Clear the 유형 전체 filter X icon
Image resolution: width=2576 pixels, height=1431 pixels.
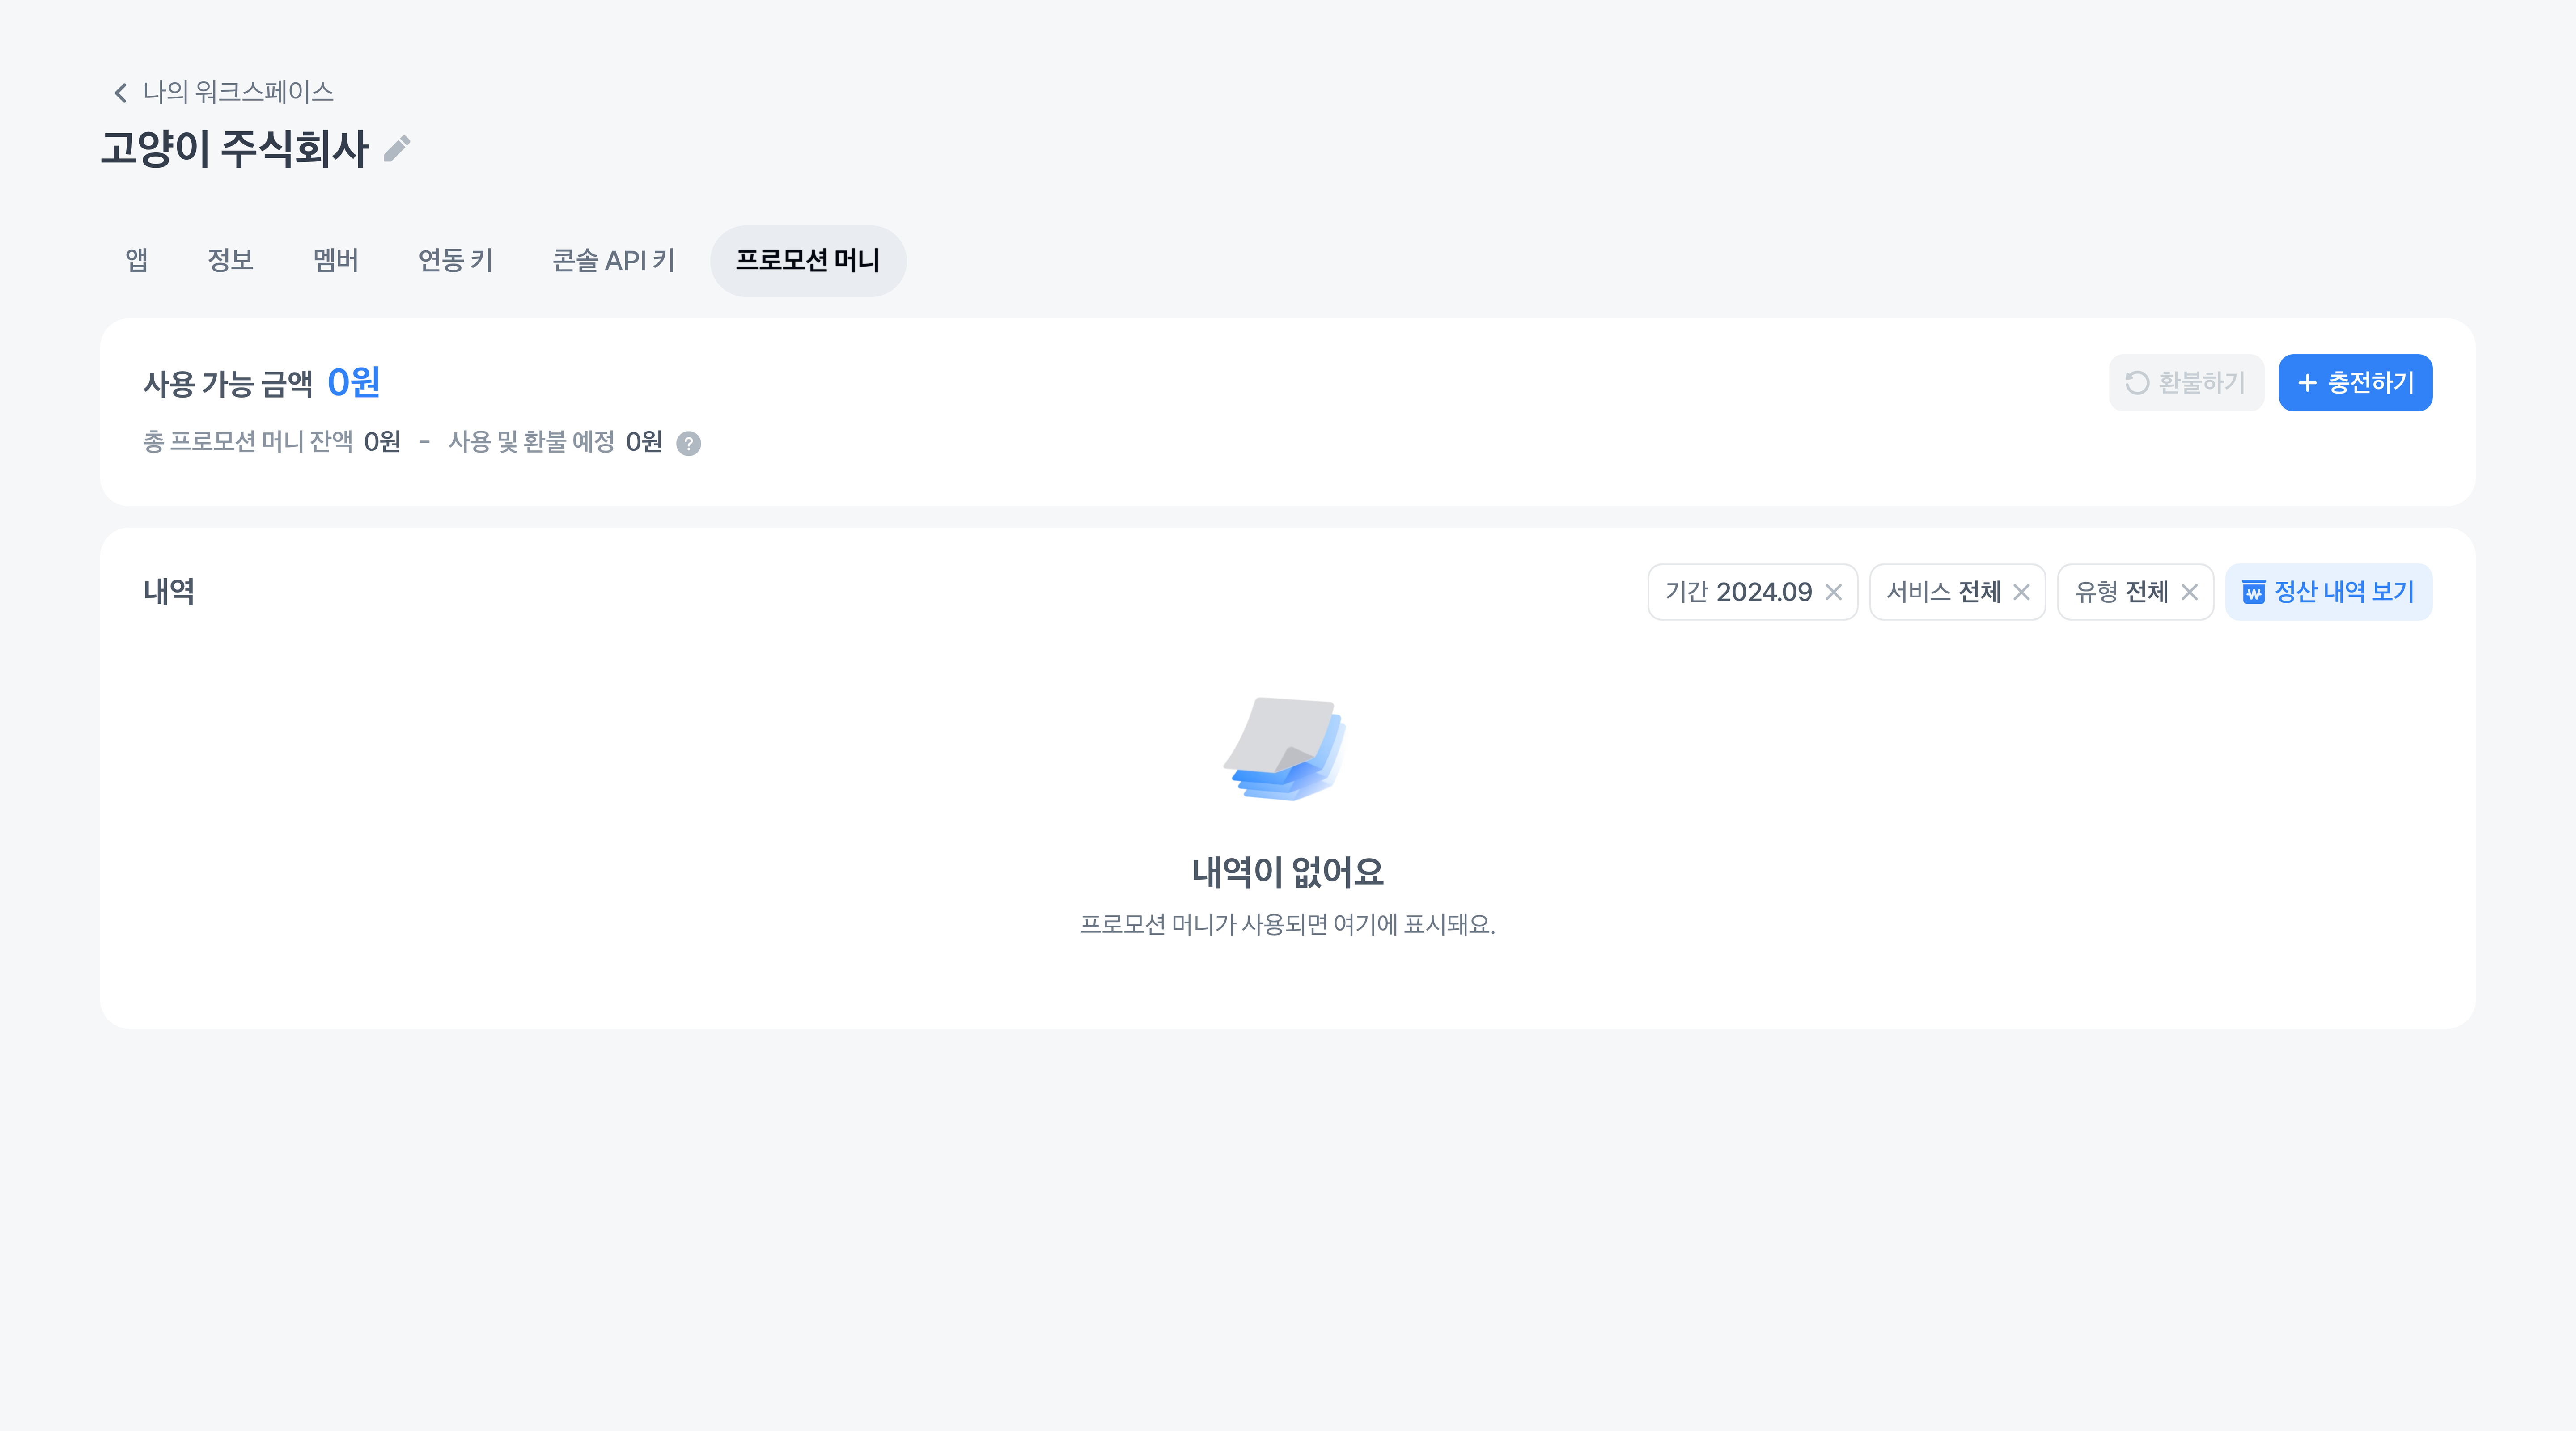click(2189, 592)
